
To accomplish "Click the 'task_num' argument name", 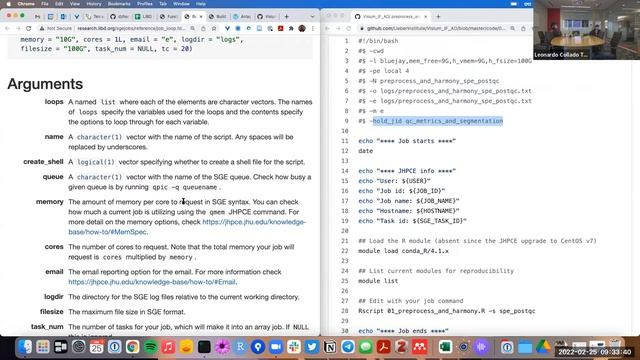I will tap(47, 327).
